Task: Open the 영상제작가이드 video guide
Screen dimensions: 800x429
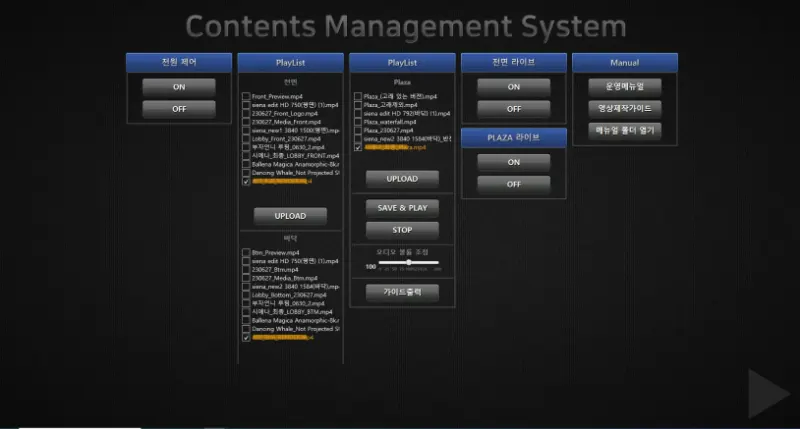Action: [625, 108]
